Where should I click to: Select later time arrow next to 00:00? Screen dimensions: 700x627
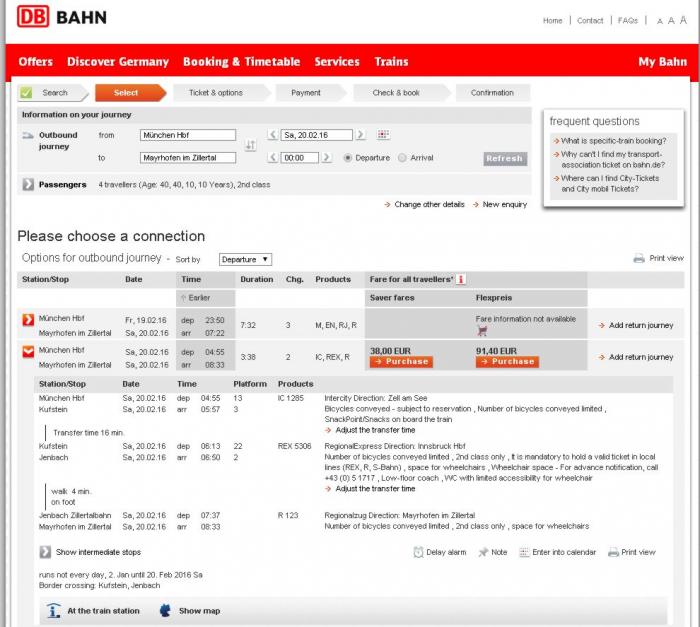click(327, 157)
